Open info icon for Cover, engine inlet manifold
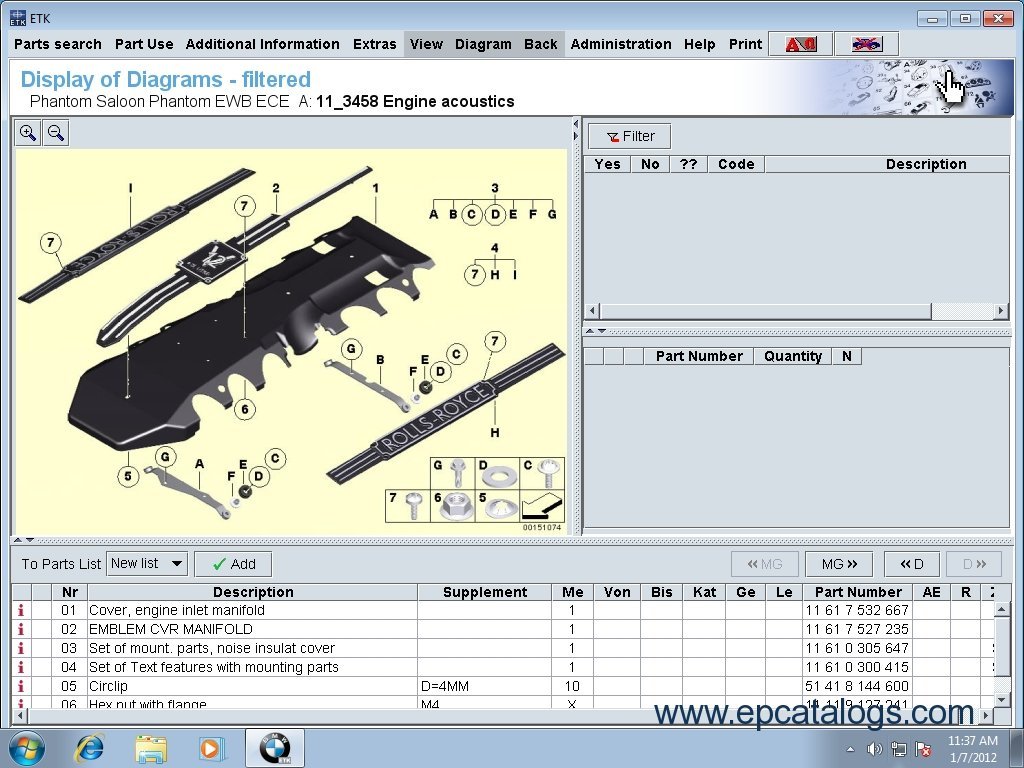Viewport: 1024px width, 768px height. point(21,610)
